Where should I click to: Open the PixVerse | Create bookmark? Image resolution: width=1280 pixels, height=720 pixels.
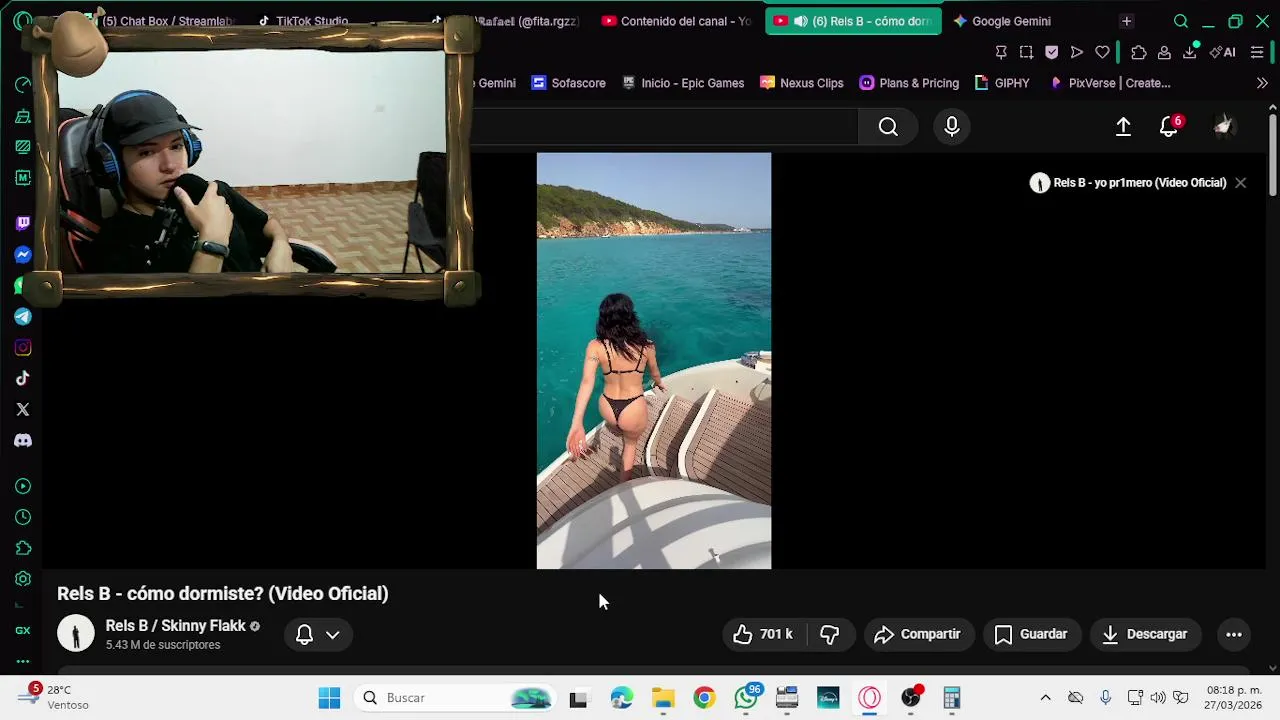coord(1110,83)
